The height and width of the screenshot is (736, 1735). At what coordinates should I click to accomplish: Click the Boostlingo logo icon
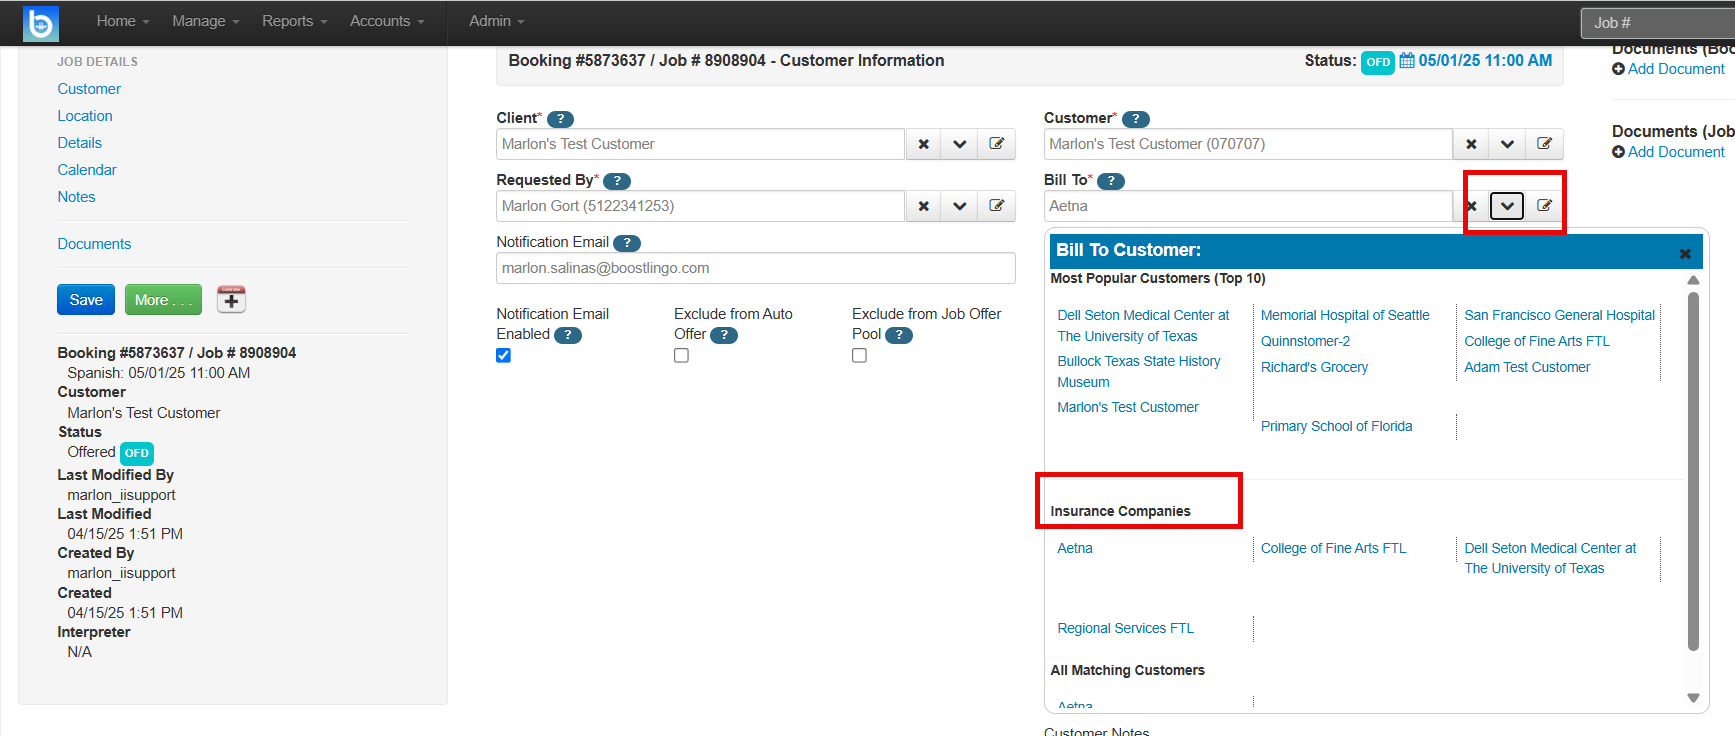(41, 23)
